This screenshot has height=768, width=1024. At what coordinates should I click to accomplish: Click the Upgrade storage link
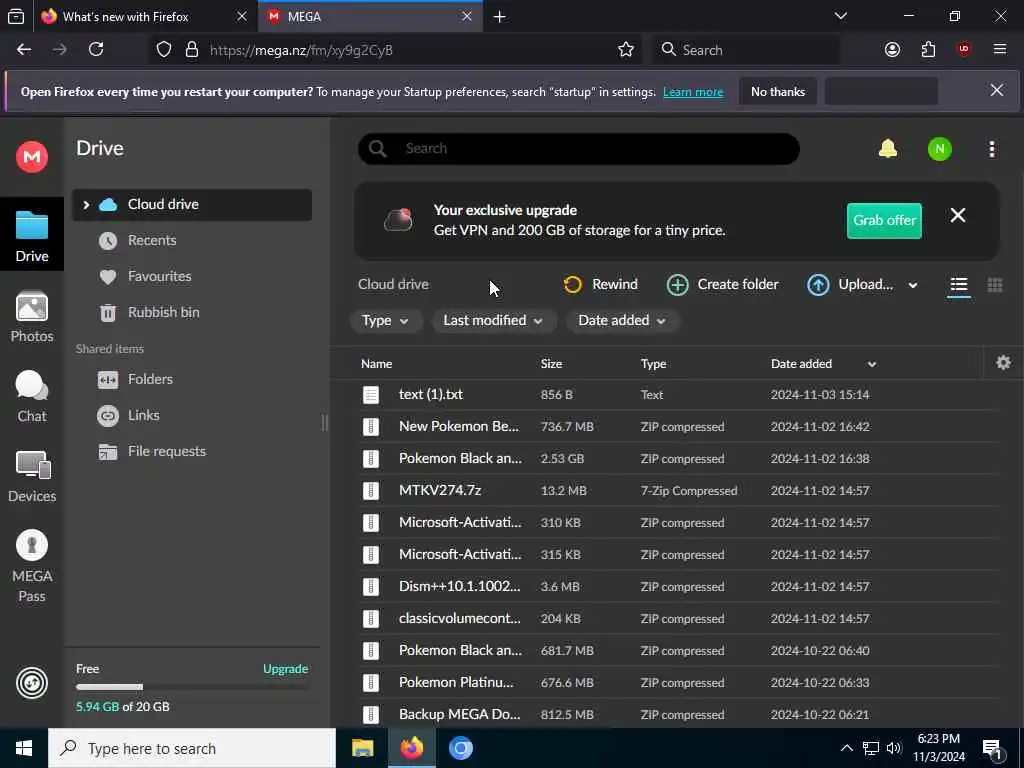[x=285, y=669]
